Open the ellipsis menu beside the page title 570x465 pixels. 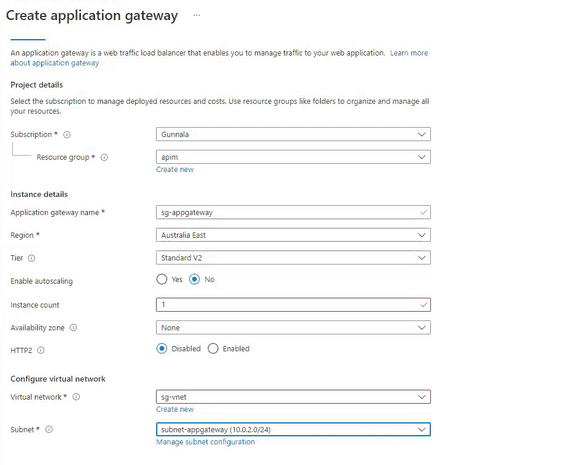pos(197,15)
